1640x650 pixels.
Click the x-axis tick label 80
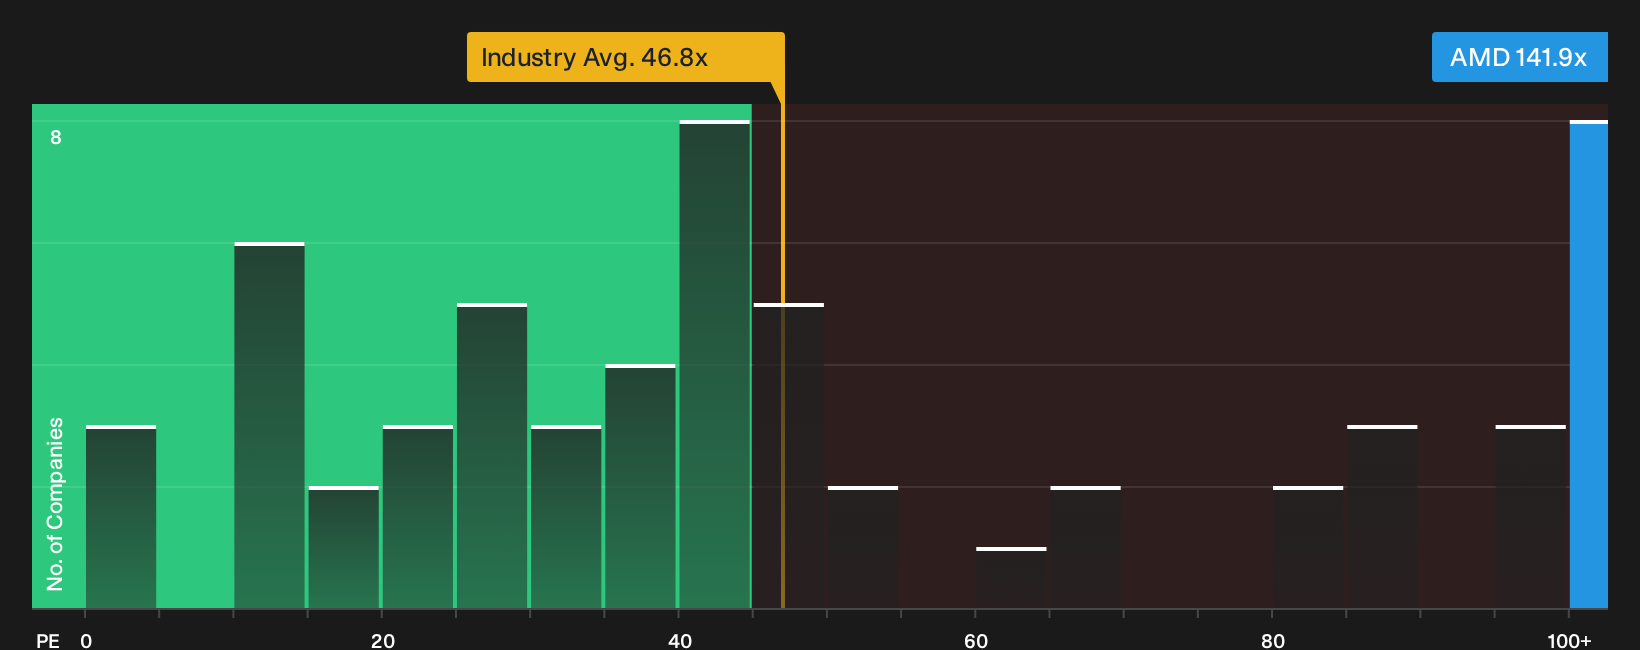[1273, 640]
